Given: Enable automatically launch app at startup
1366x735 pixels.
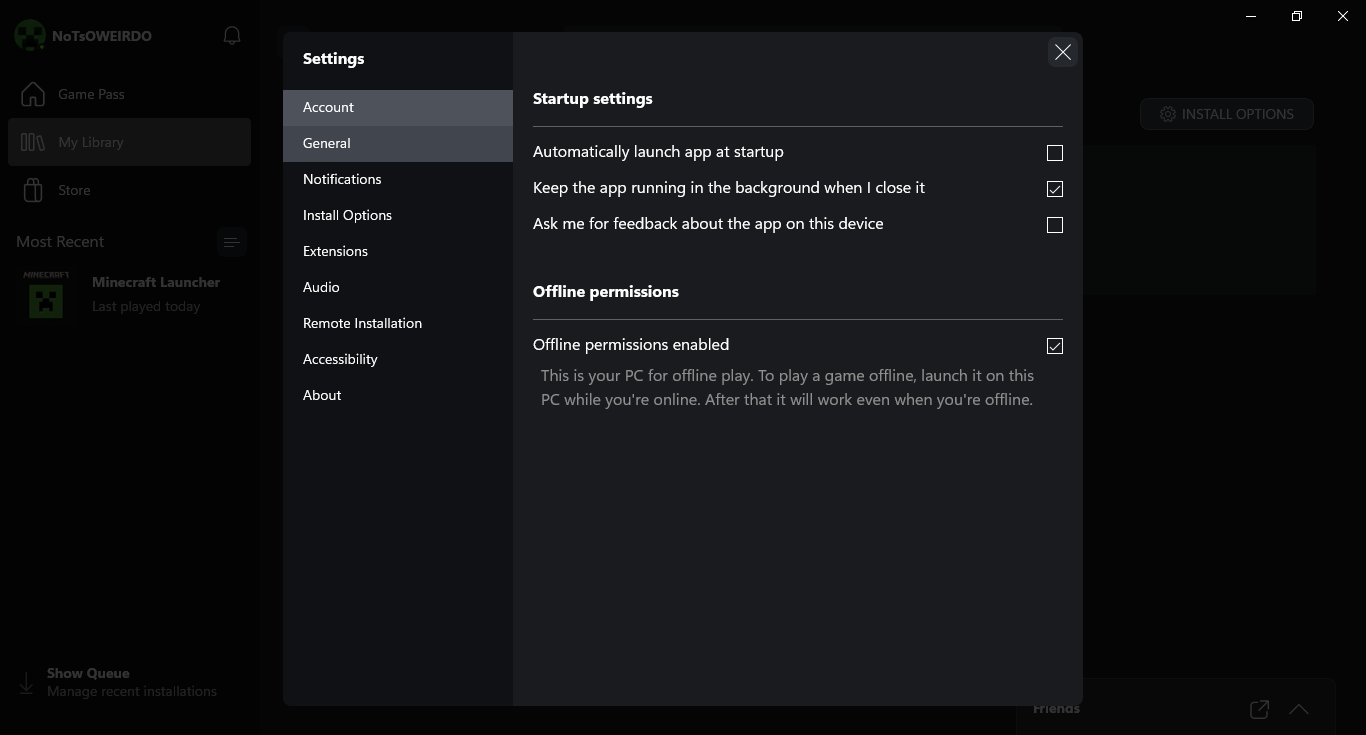Looking at the screenshot, I should click(x=1054, y=153).
